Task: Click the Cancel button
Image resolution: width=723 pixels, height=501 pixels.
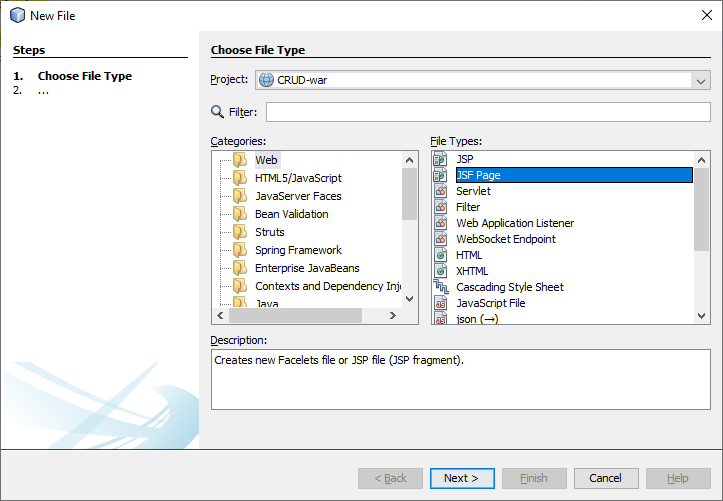Action: pyautogui.click(x=606, y=478)
